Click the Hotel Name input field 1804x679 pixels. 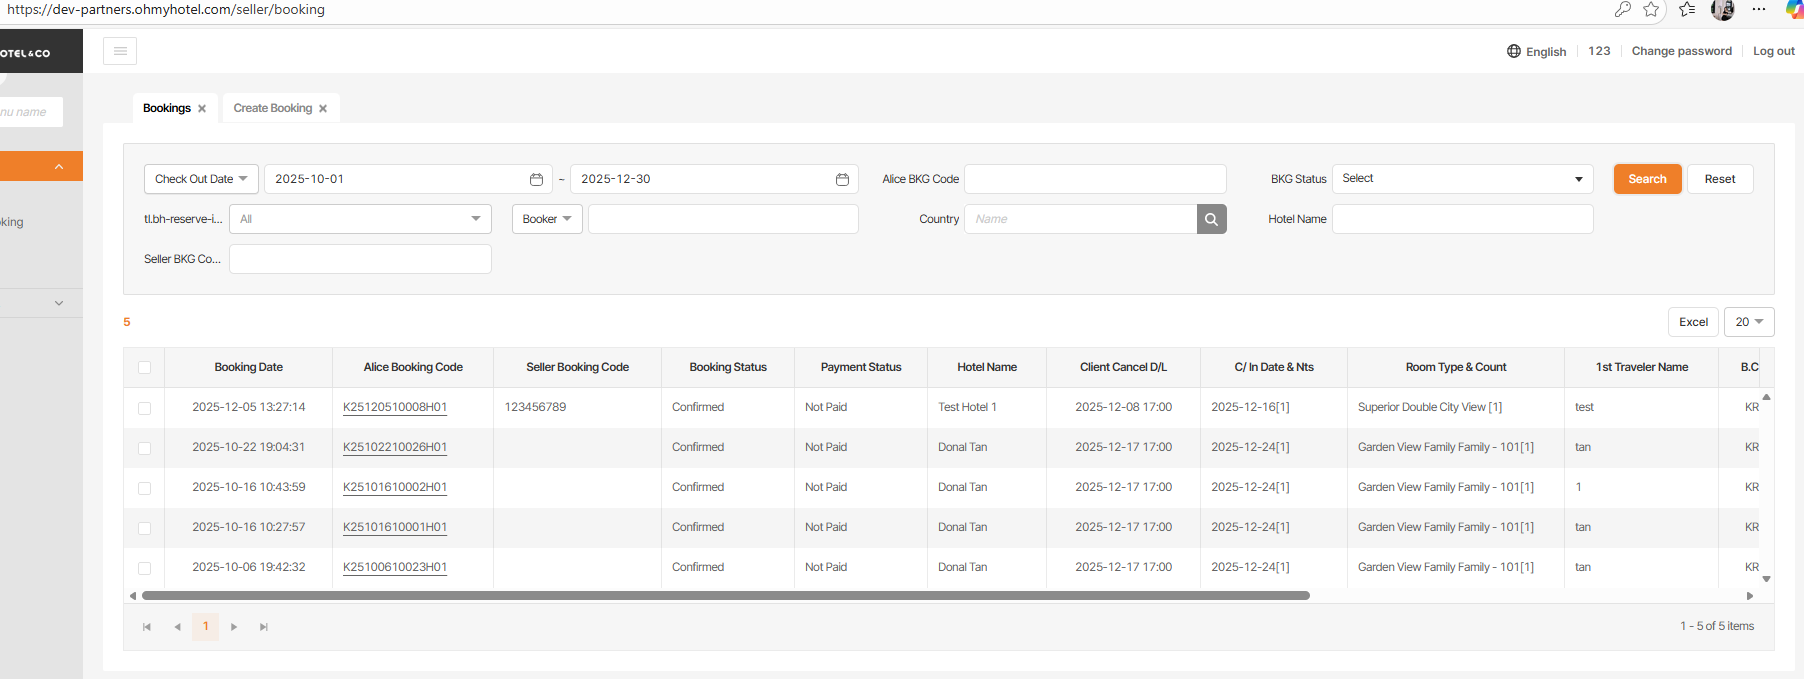click(1462, 219)
